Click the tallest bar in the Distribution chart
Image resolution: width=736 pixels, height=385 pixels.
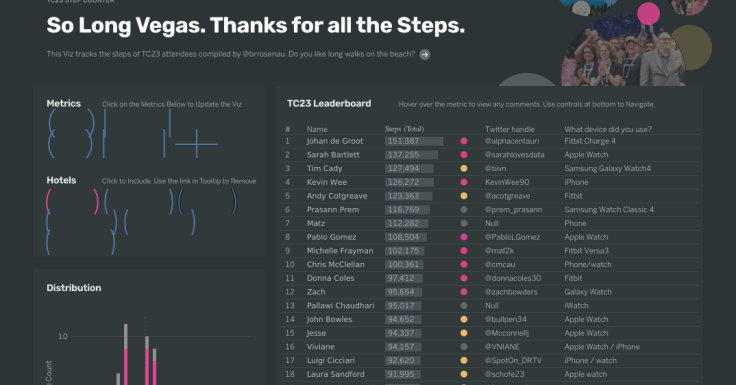click(x=126, y=354)
